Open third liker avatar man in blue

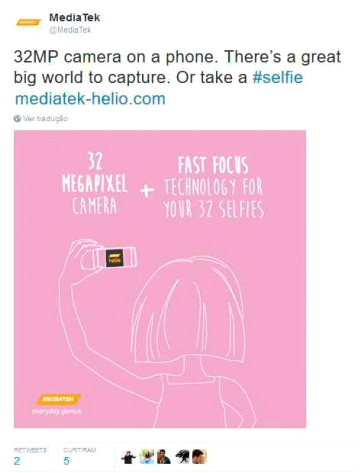click(164, 457)
